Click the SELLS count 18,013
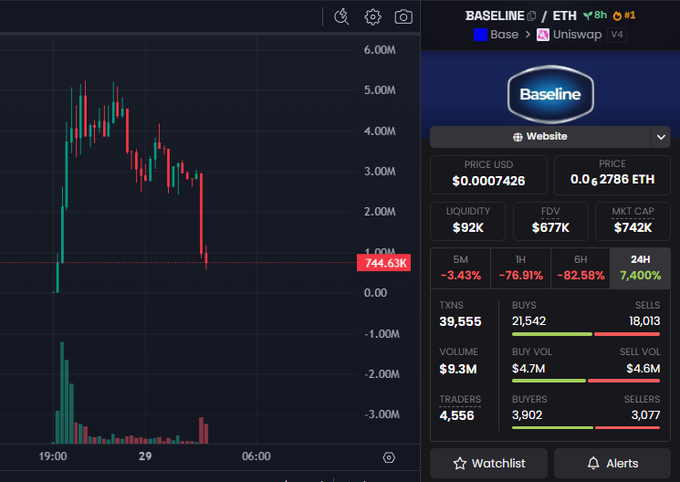This screenshot has height=482, width=680. coord(644,321)
